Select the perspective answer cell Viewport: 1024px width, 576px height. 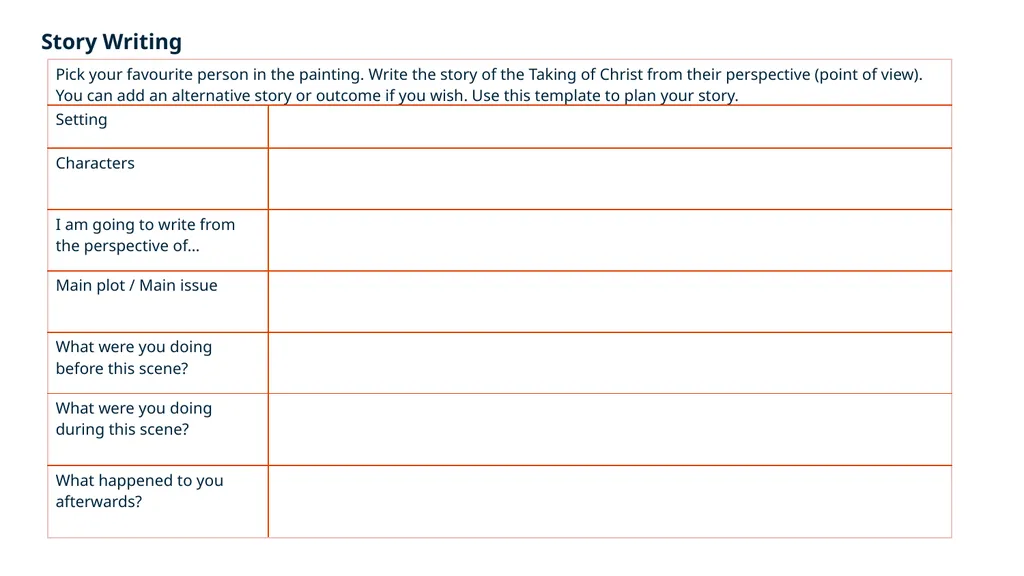pos(610,240)
